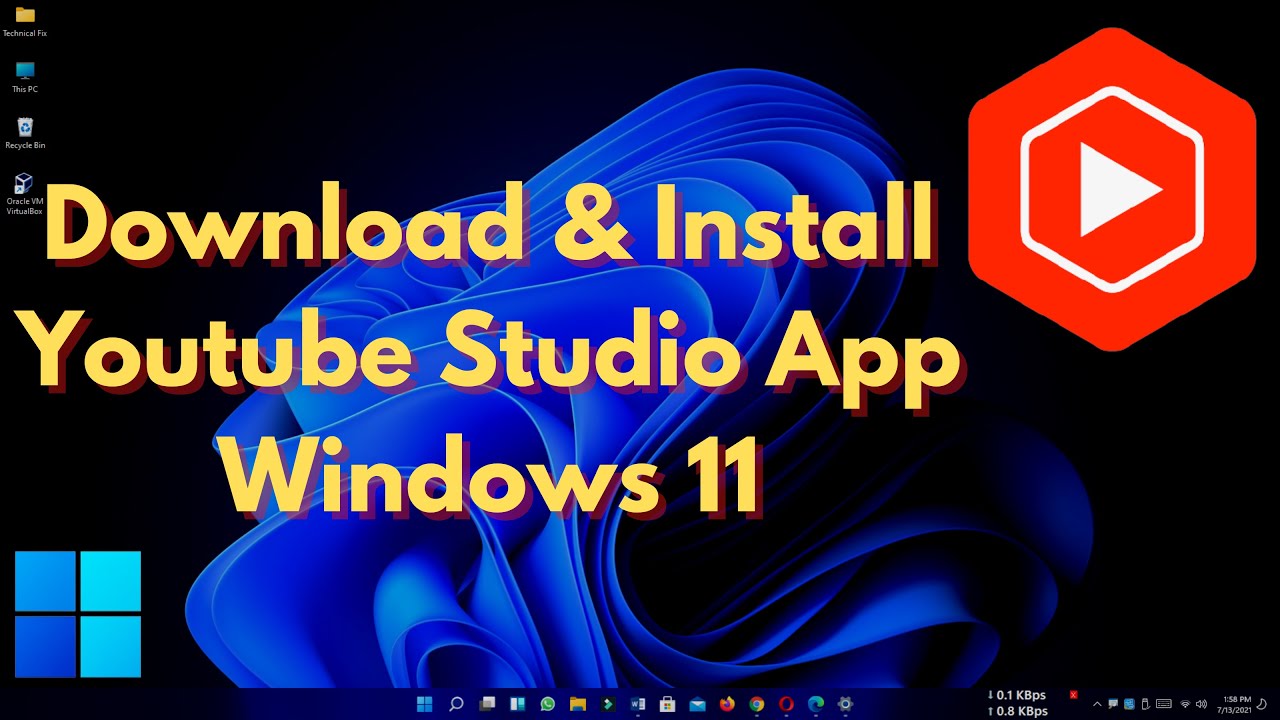The image size is (1280, 720).
Task: Open Task View from the taskbar
Action: [487, 704]
